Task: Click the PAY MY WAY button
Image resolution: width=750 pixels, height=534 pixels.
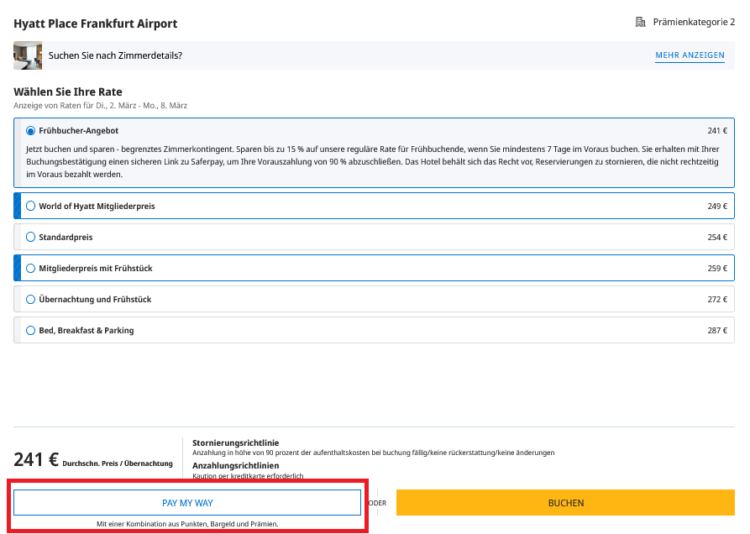Action: point(187,502)
